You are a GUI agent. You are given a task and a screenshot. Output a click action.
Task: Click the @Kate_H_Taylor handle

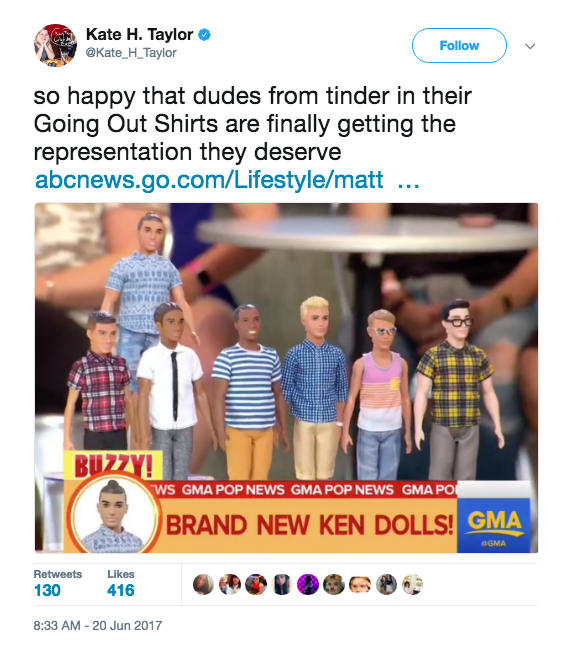pyautogui.click(x=131, y=53)
